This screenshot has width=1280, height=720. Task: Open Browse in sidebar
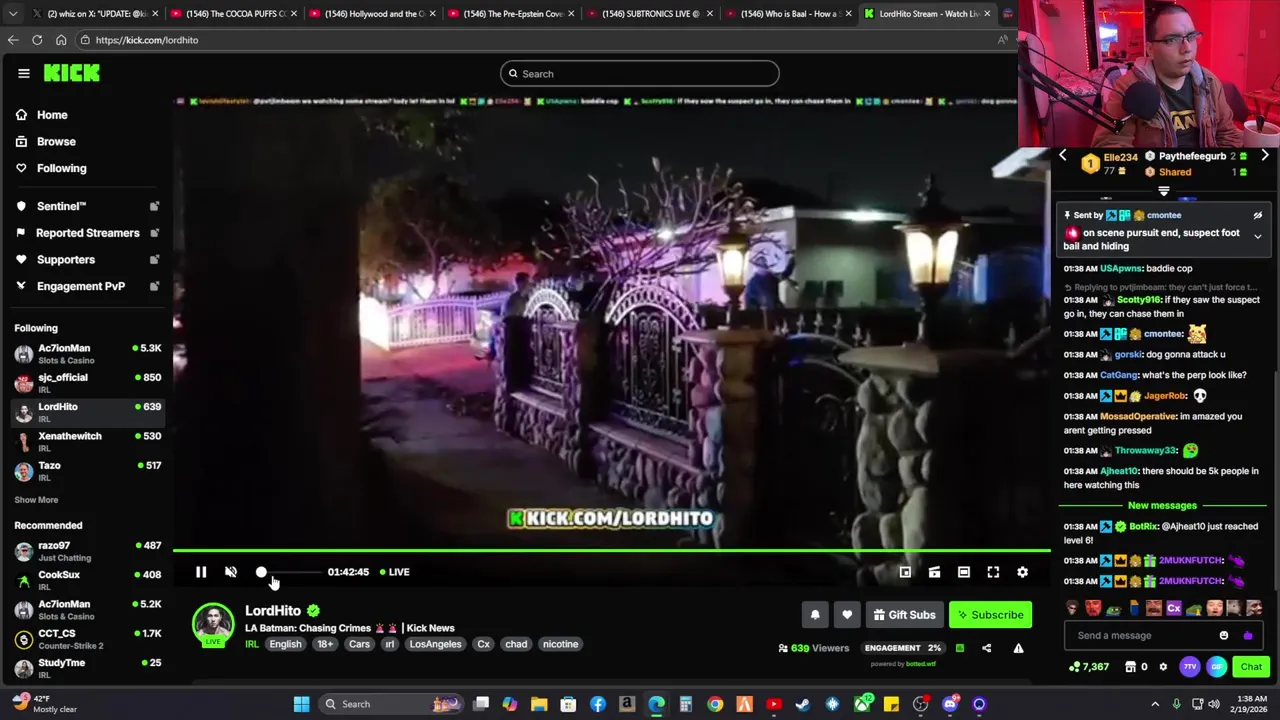click(56, 142)
